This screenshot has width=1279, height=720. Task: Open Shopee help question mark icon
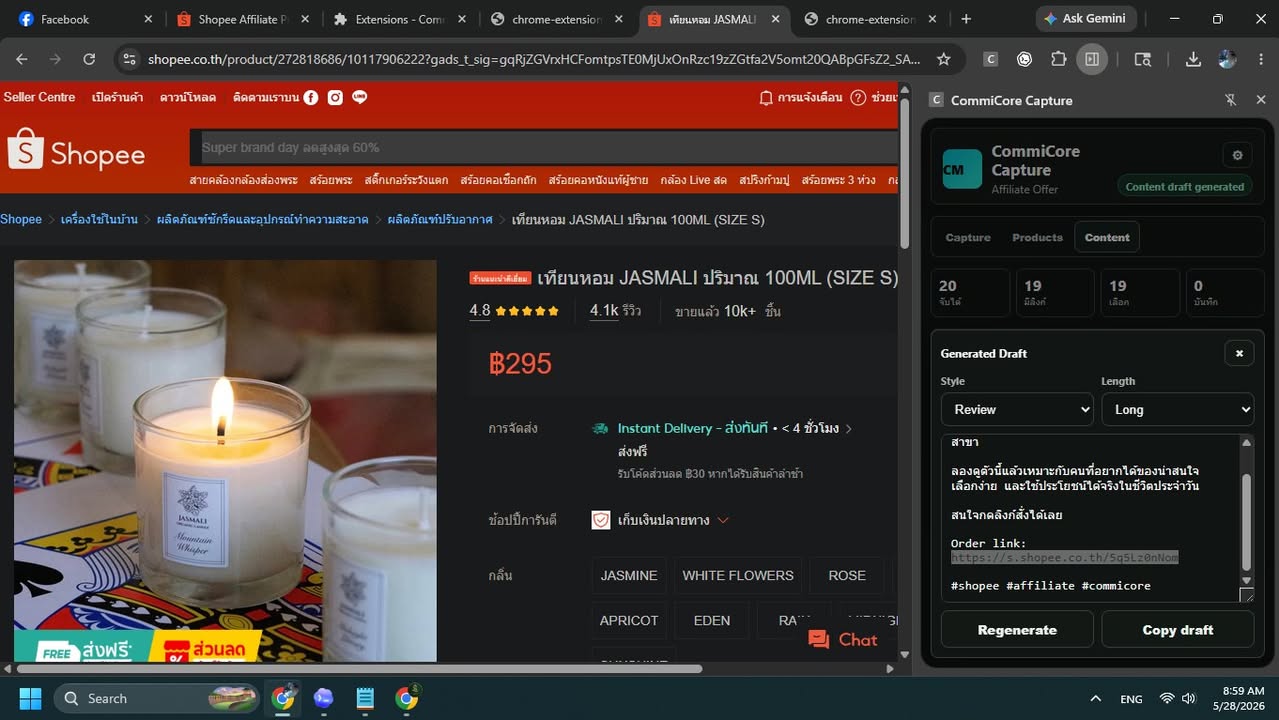point(858,98)
